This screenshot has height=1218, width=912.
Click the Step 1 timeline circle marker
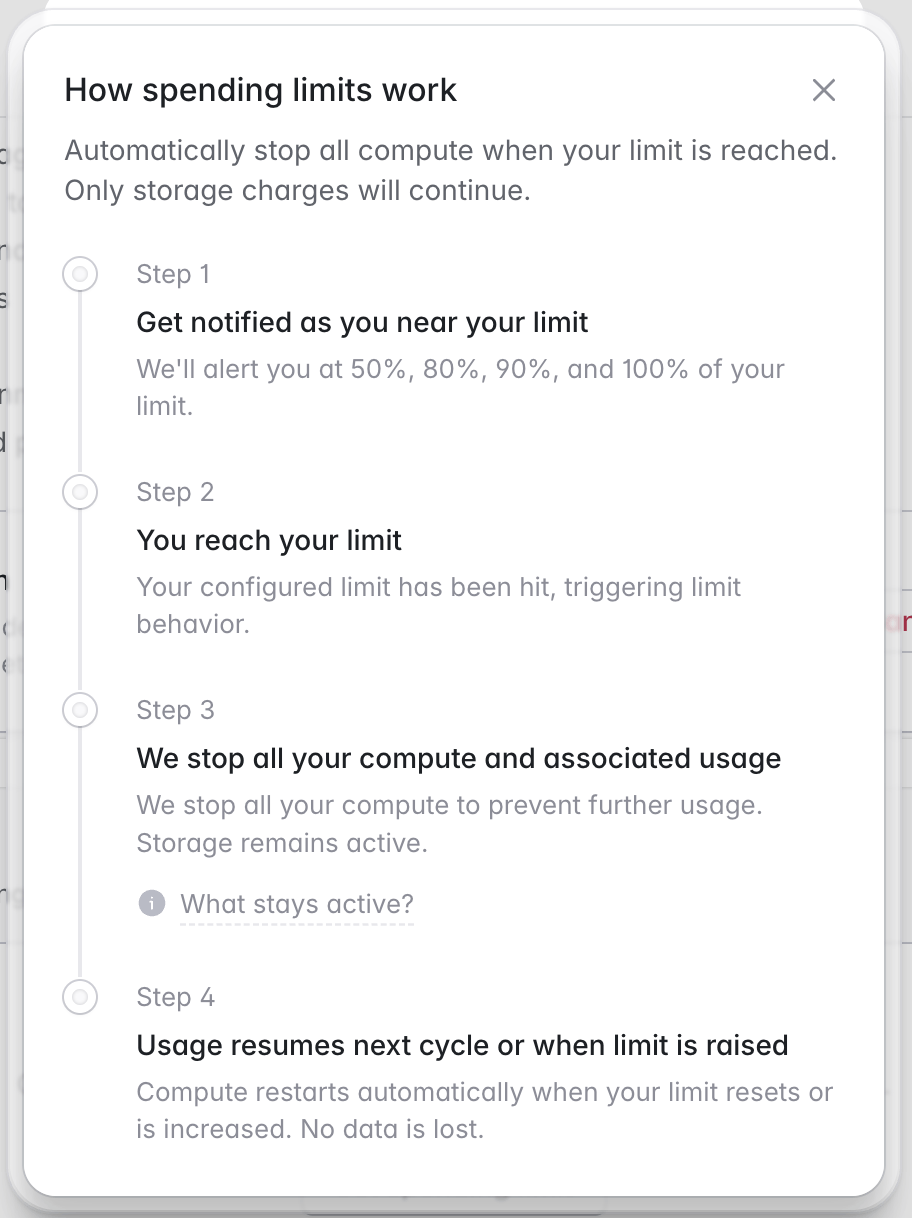(x=80, y=274)
